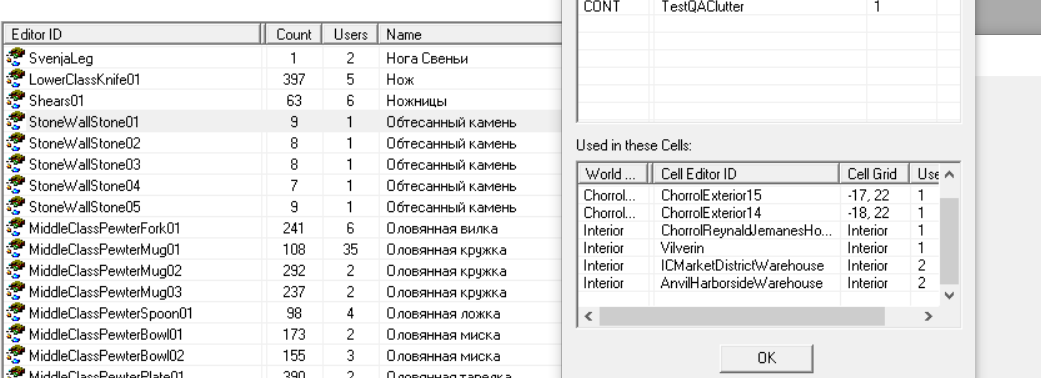Click the Shears01 item icon
This screenshot has height=378, width=1041.
click(x=15, y=100)
